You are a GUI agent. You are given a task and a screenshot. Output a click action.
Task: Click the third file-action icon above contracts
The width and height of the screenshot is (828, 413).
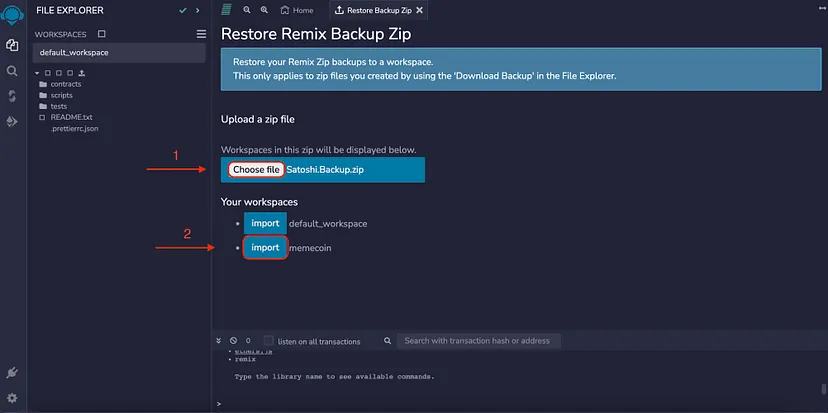[70, 73]
